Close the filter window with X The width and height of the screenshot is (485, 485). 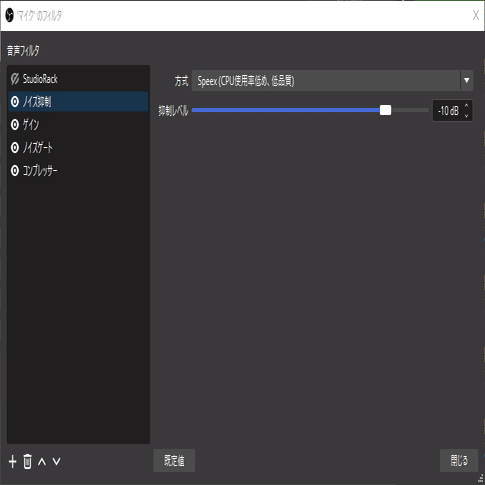(x=476, y=15)
